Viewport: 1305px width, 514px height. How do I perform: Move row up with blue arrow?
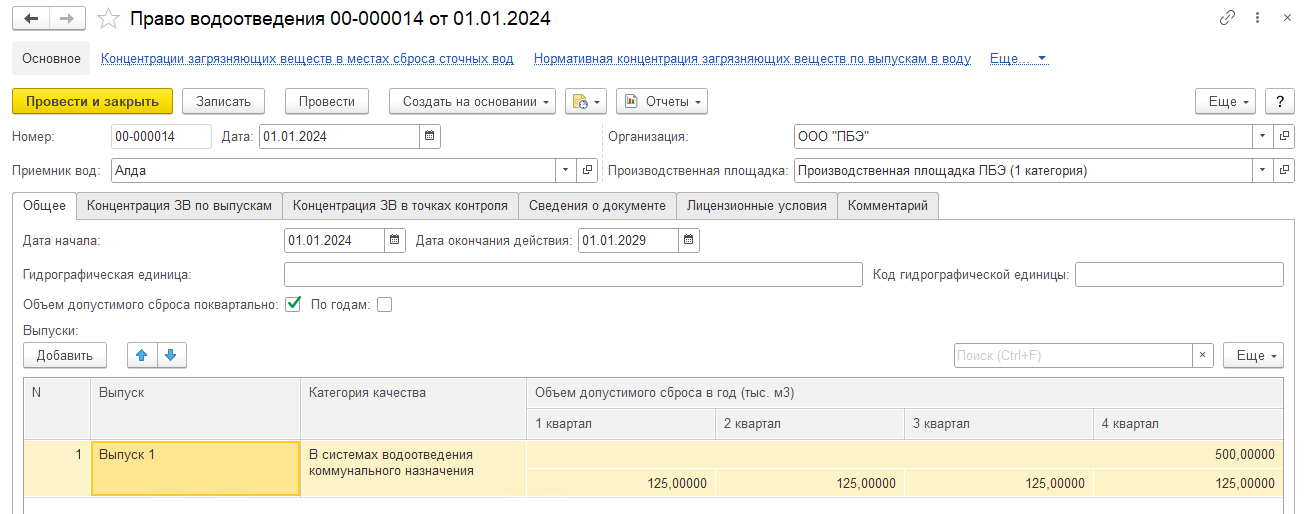click(142, 355)
